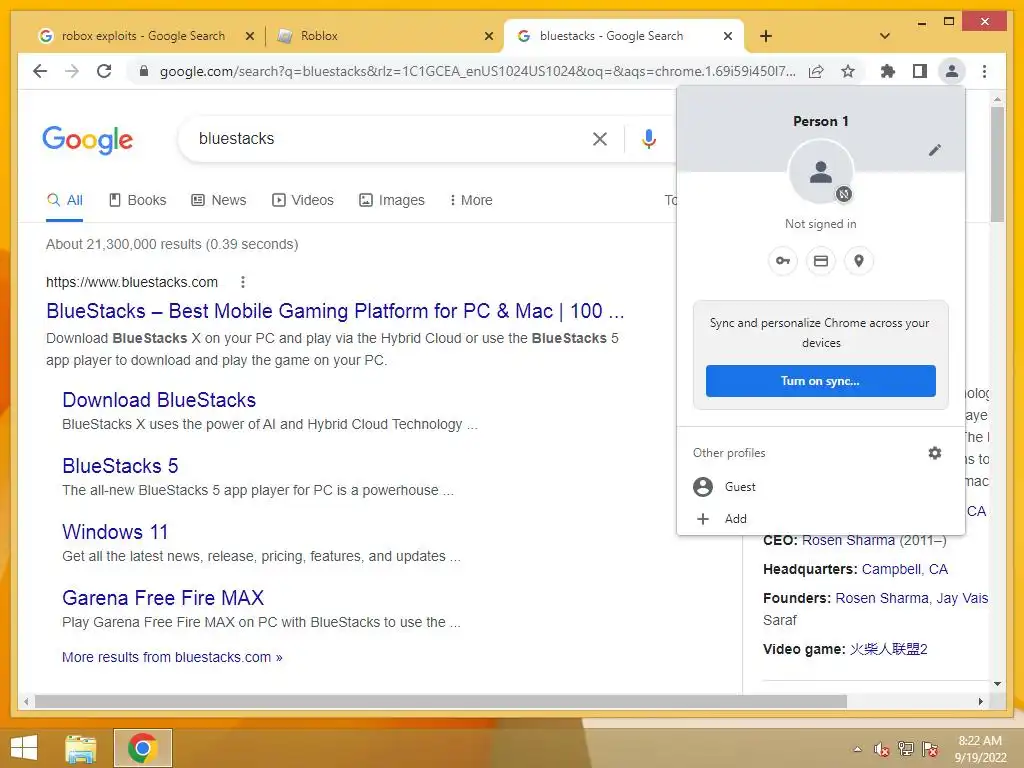Clear the search box with X
Viewport: 1024px width, 768px height.
pyautogui.click(x=600, y=138)
